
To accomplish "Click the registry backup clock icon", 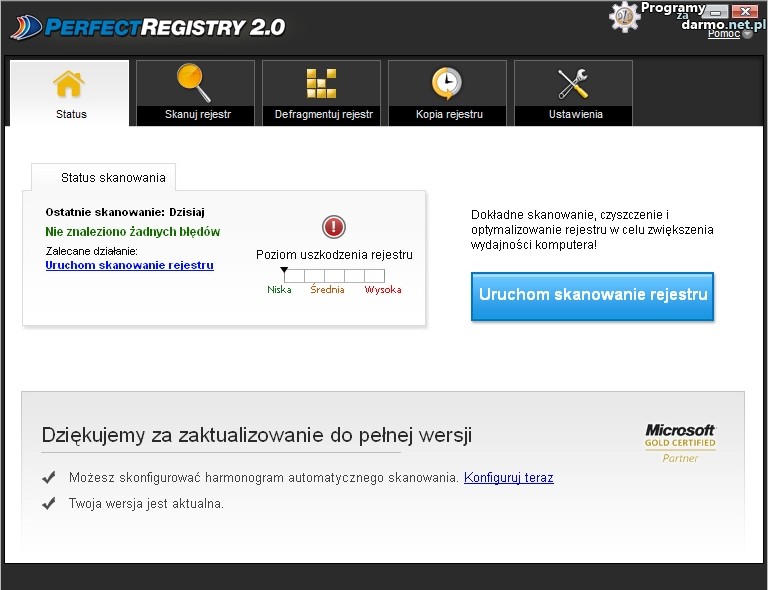I will pyautogui.click(x=447, y=83).
